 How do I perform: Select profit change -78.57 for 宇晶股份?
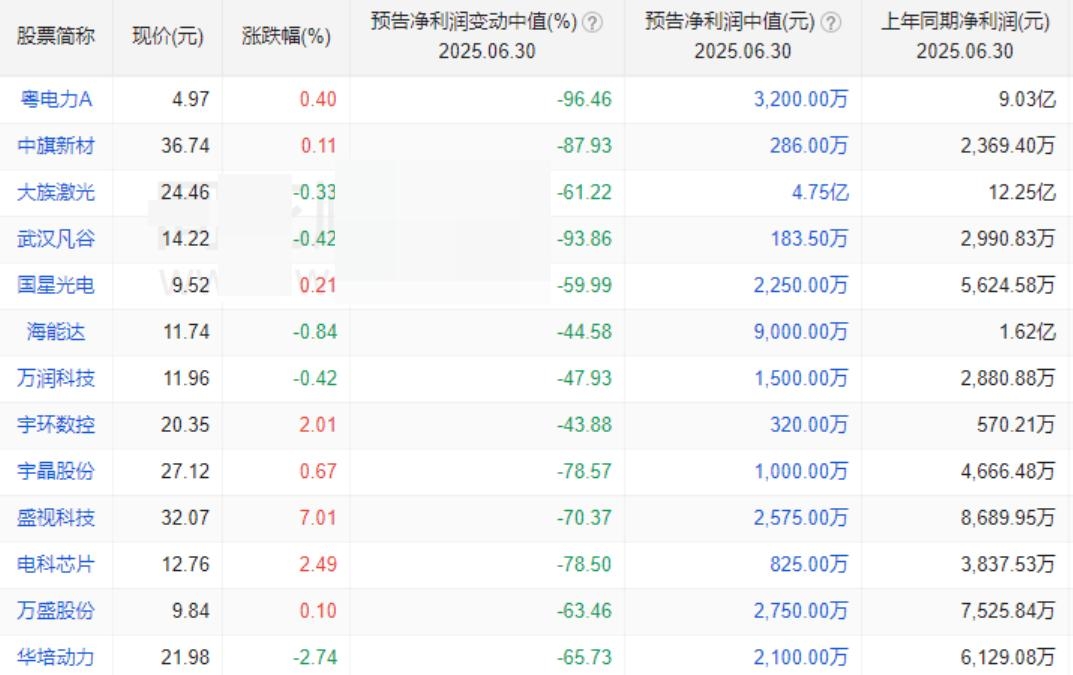point(584,472)
